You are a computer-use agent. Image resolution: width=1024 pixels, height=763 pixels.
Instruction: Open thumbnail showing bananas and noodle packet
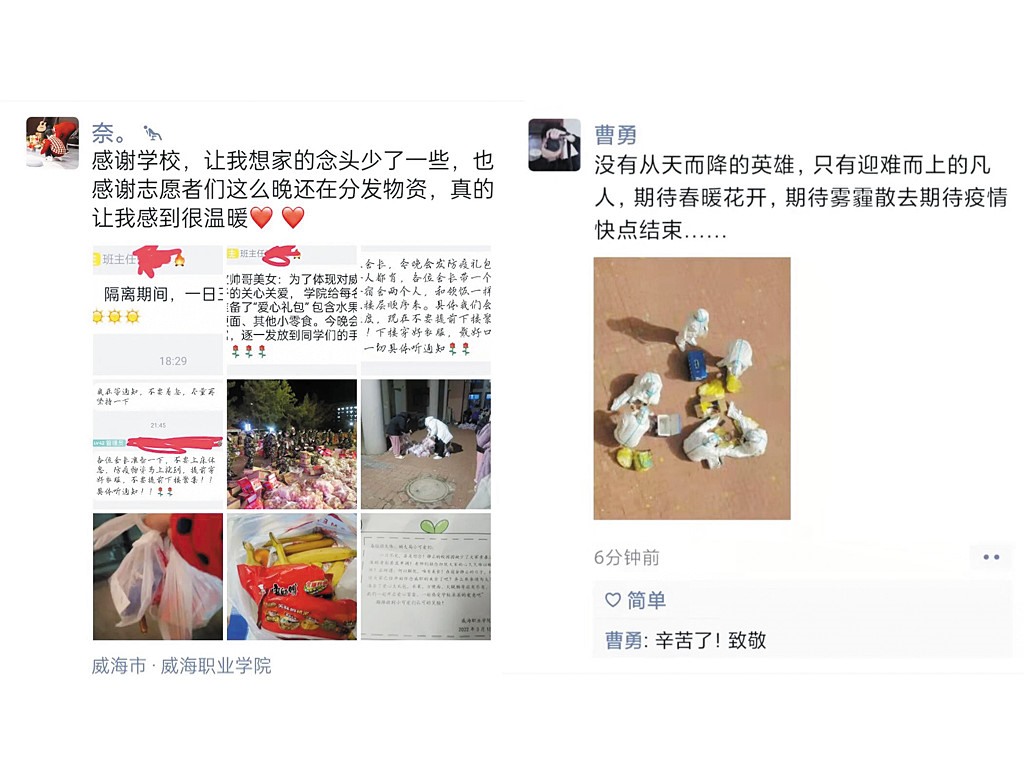tap(292, 576)
